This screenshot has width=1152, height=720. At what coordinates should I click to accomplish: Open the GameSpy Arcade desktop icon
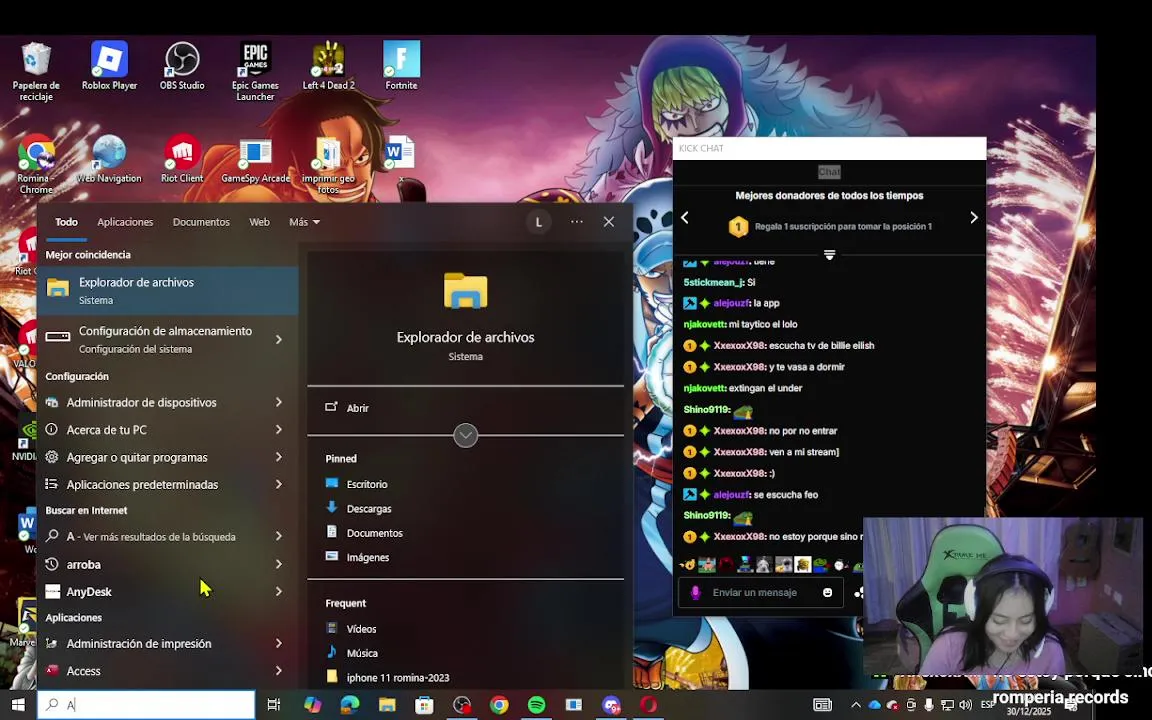255,159
